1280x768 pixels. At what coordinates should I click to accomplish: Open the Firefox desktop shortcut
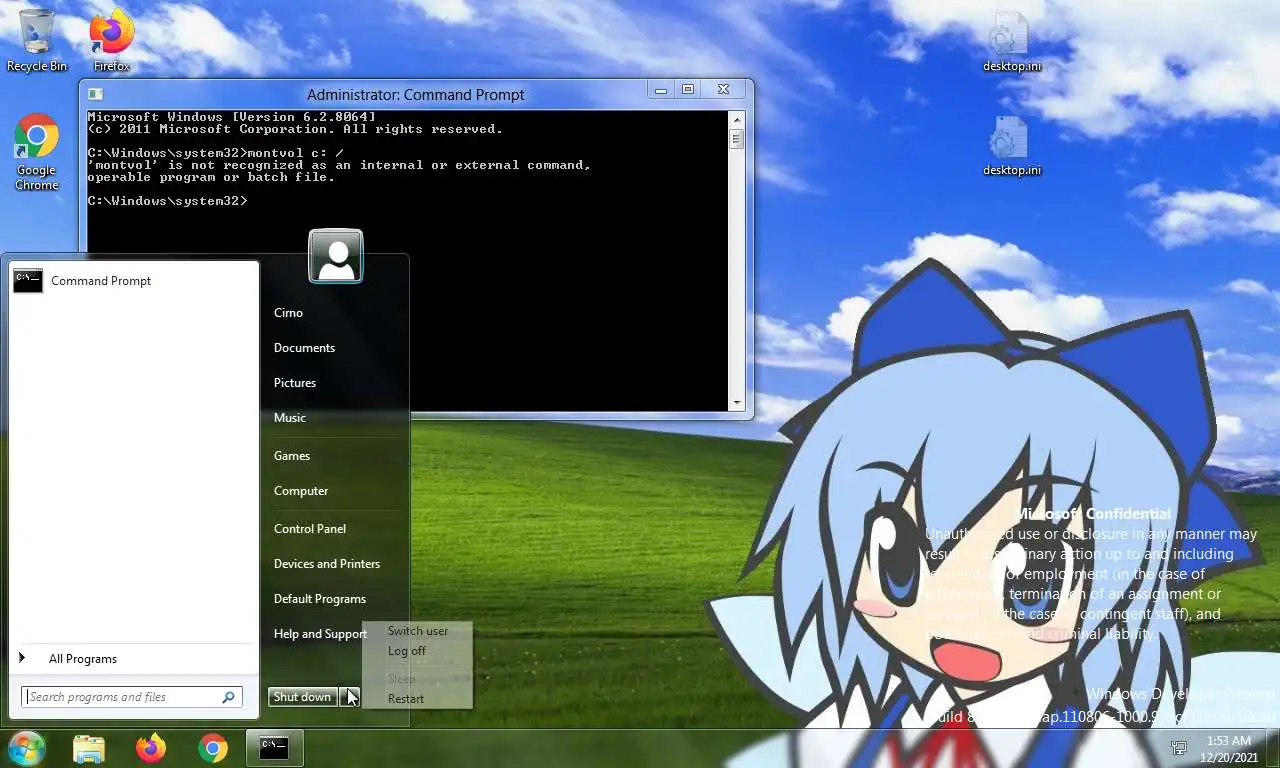[112, 40]
